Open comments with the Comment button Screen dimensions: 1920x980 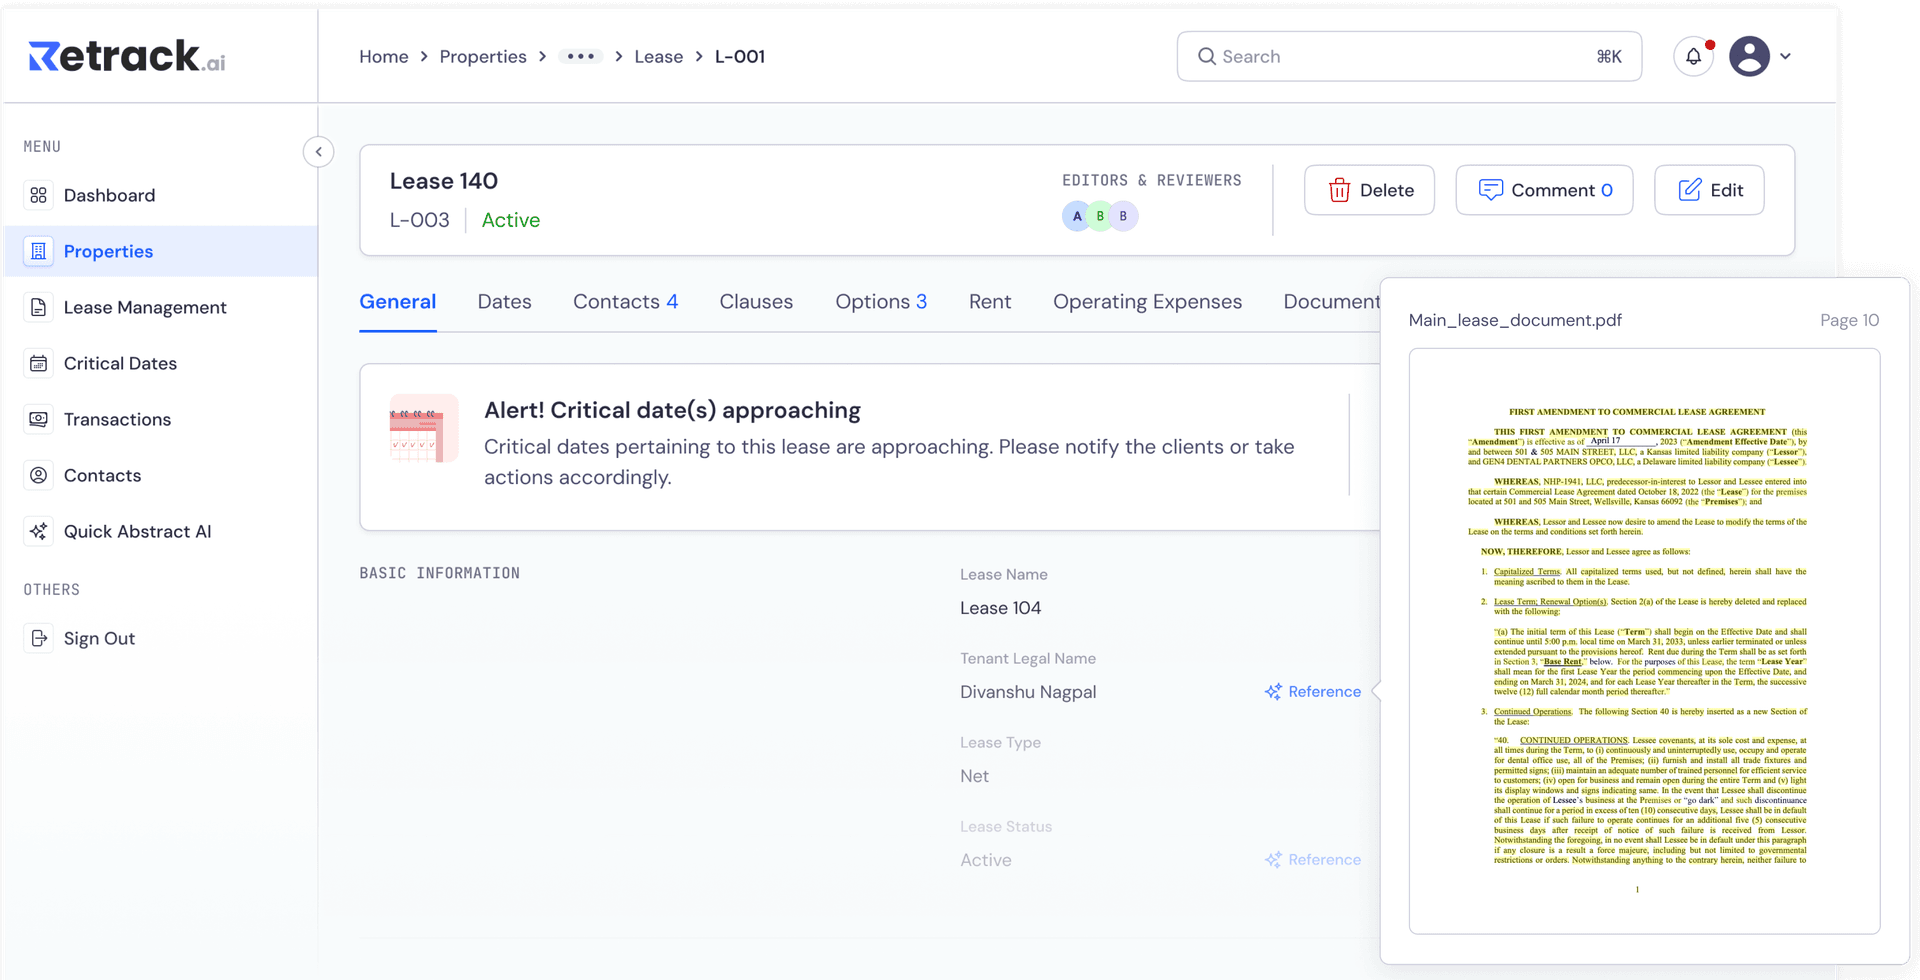point(1544,190)
